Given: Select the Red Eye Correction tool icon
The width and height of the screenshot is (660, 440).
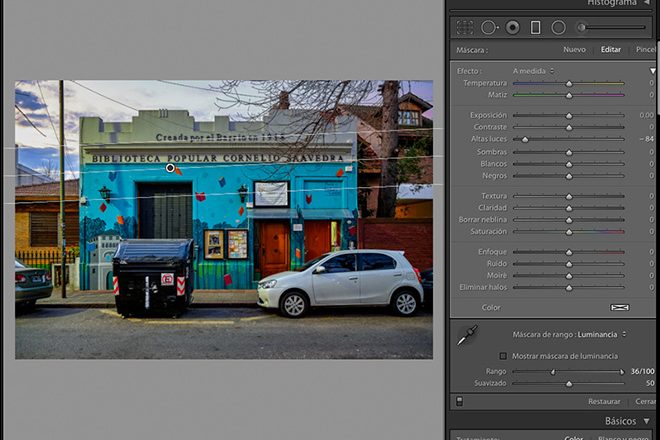Looking at the screenshot, I should pos(512,27).
